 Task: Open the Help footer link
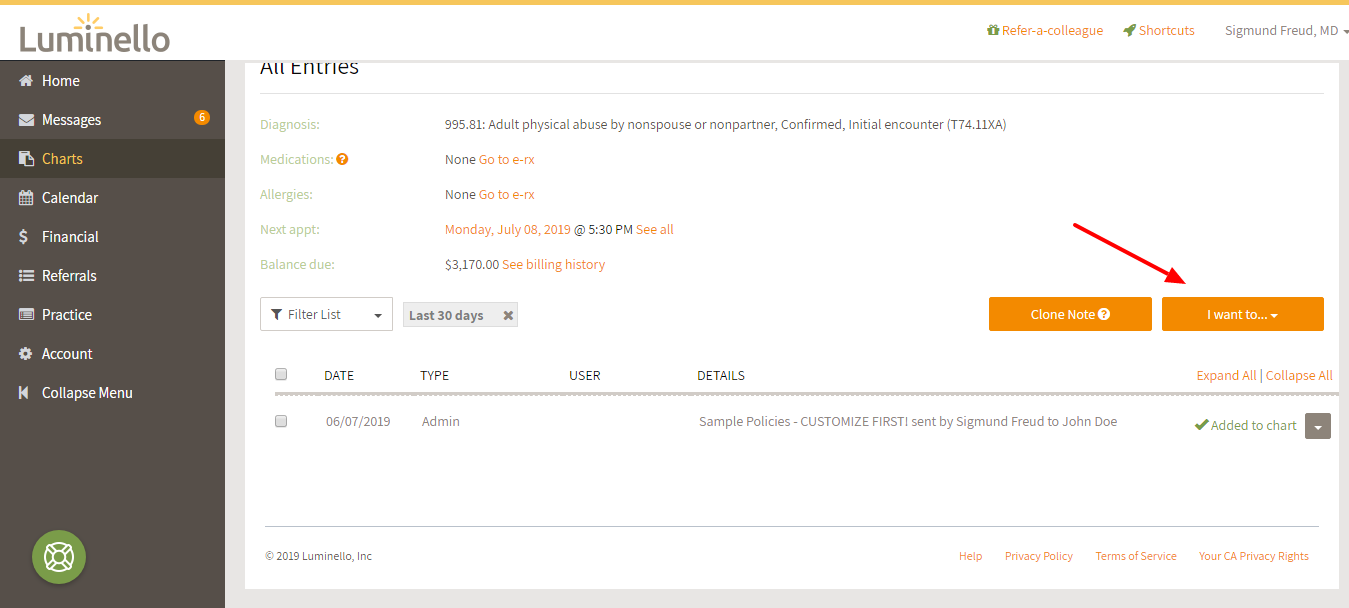click(970, 556)
